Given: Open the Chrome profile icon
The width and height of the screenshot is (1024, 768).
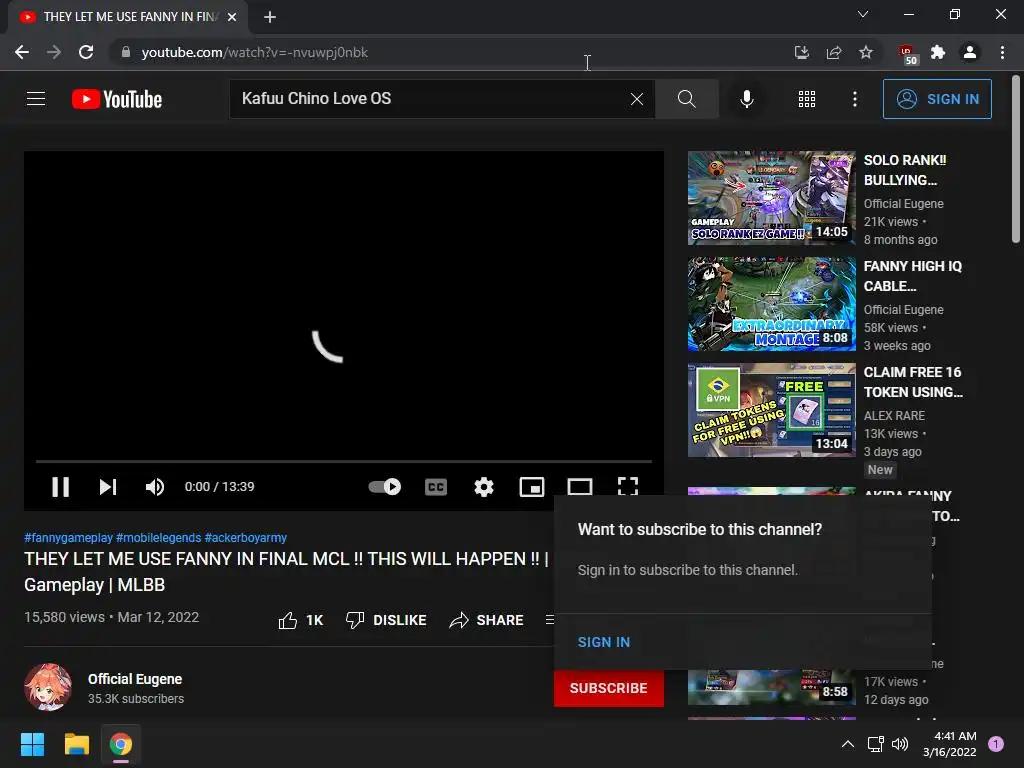Looking at the screenshot, I should (970, 52).
